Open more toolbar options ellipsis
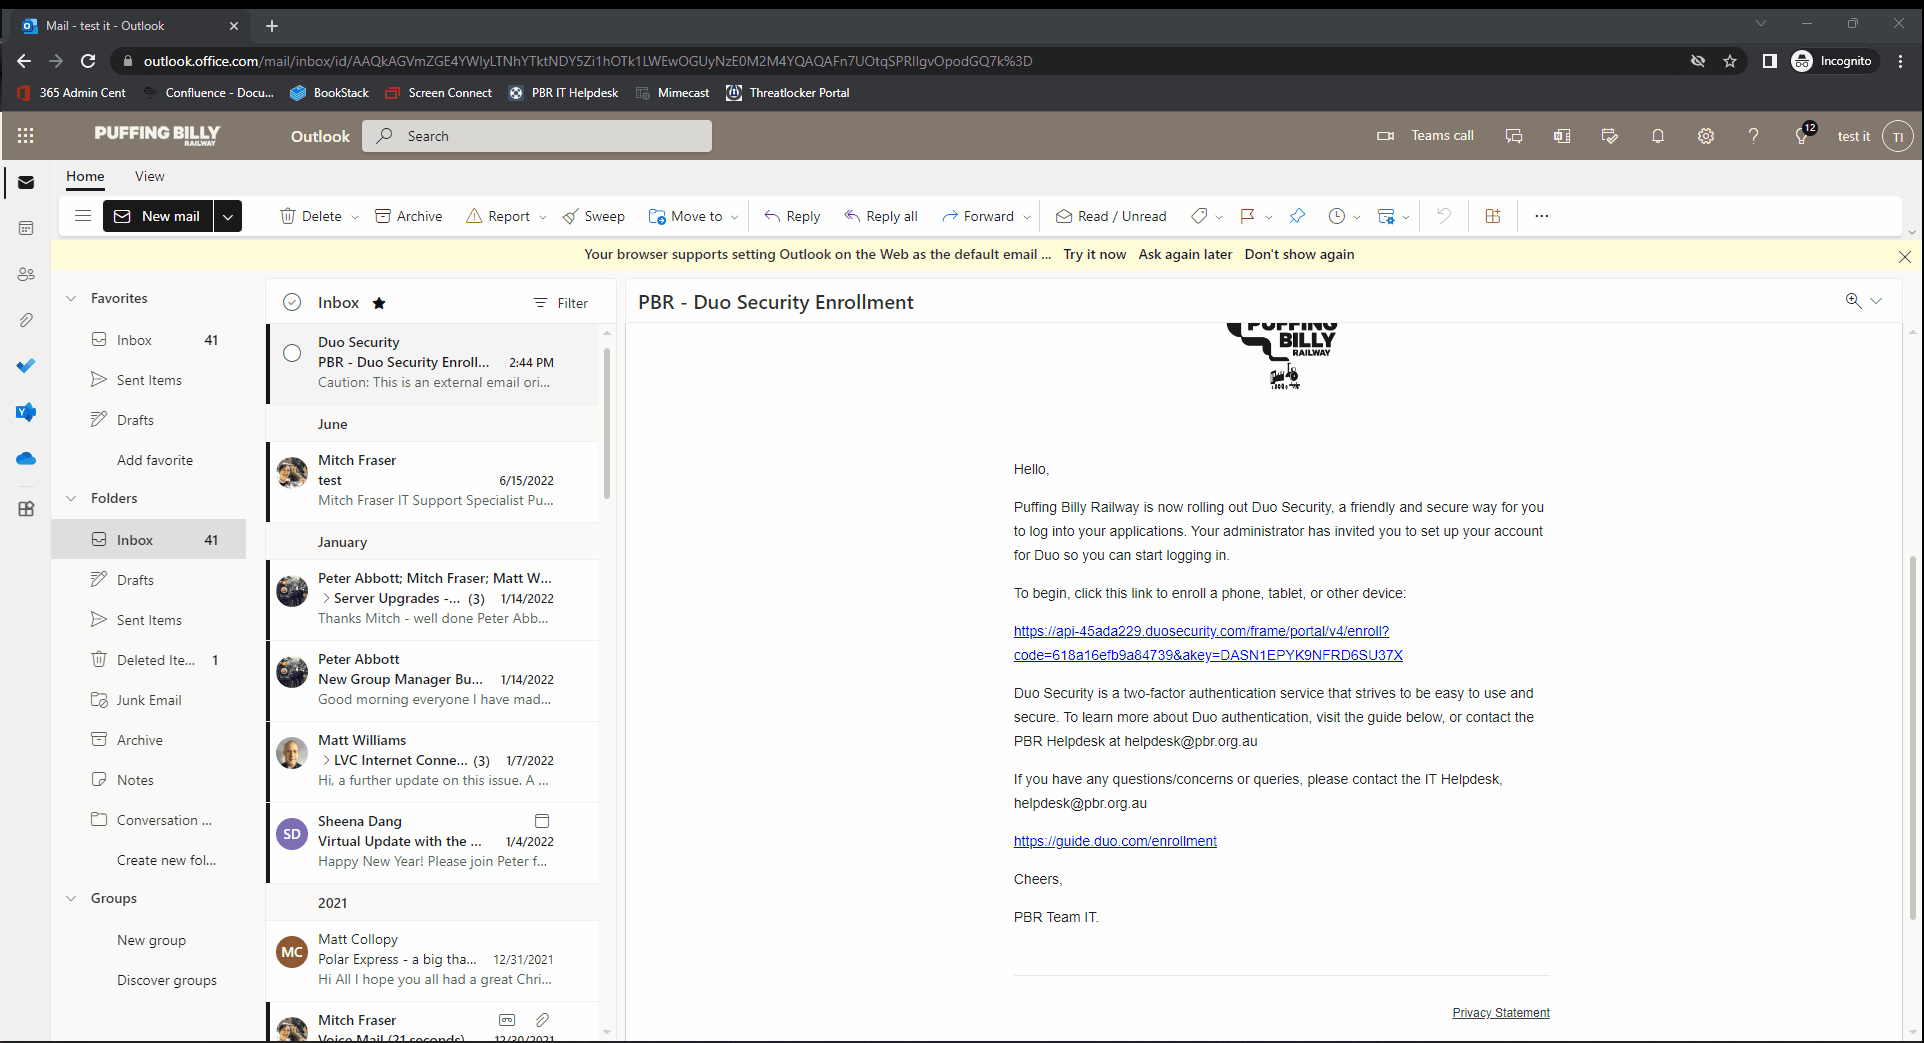1924x1043 pixels. pyautogui.click(x=1541, y=216)
